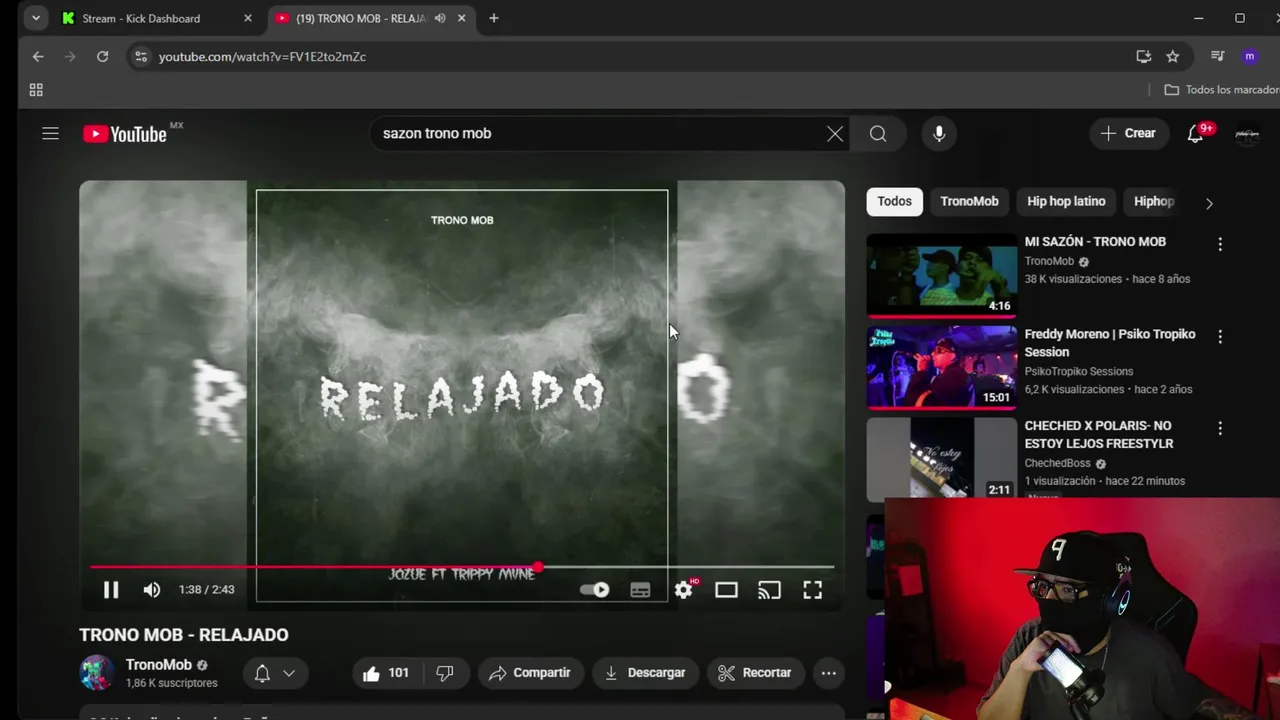This screenshot has width=1280, height=720.
Task: Open the TronoMob channel name link
Action: click(159, 665)
